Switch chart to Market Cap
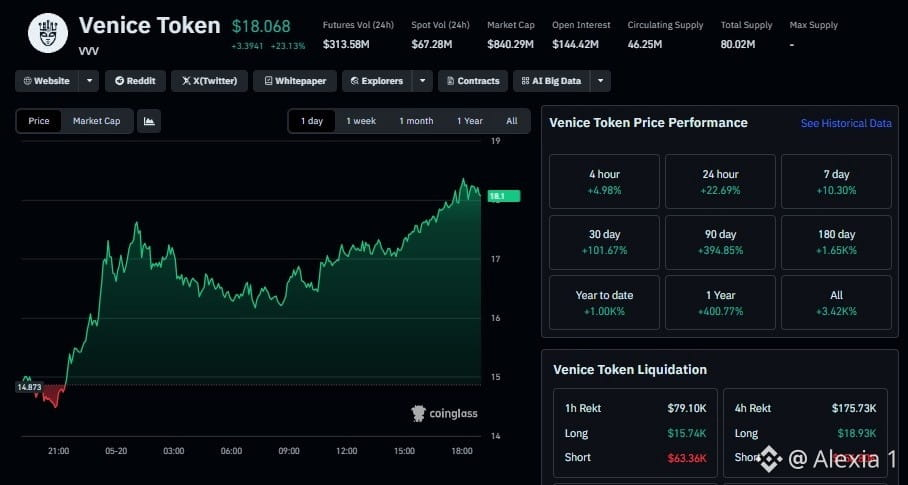 [x=97, y=121]
